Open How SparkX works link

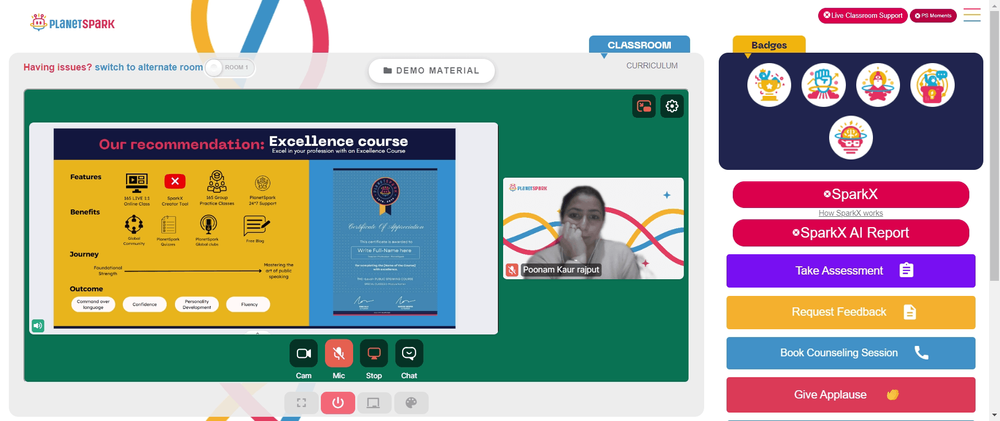(x=851, y=213)
